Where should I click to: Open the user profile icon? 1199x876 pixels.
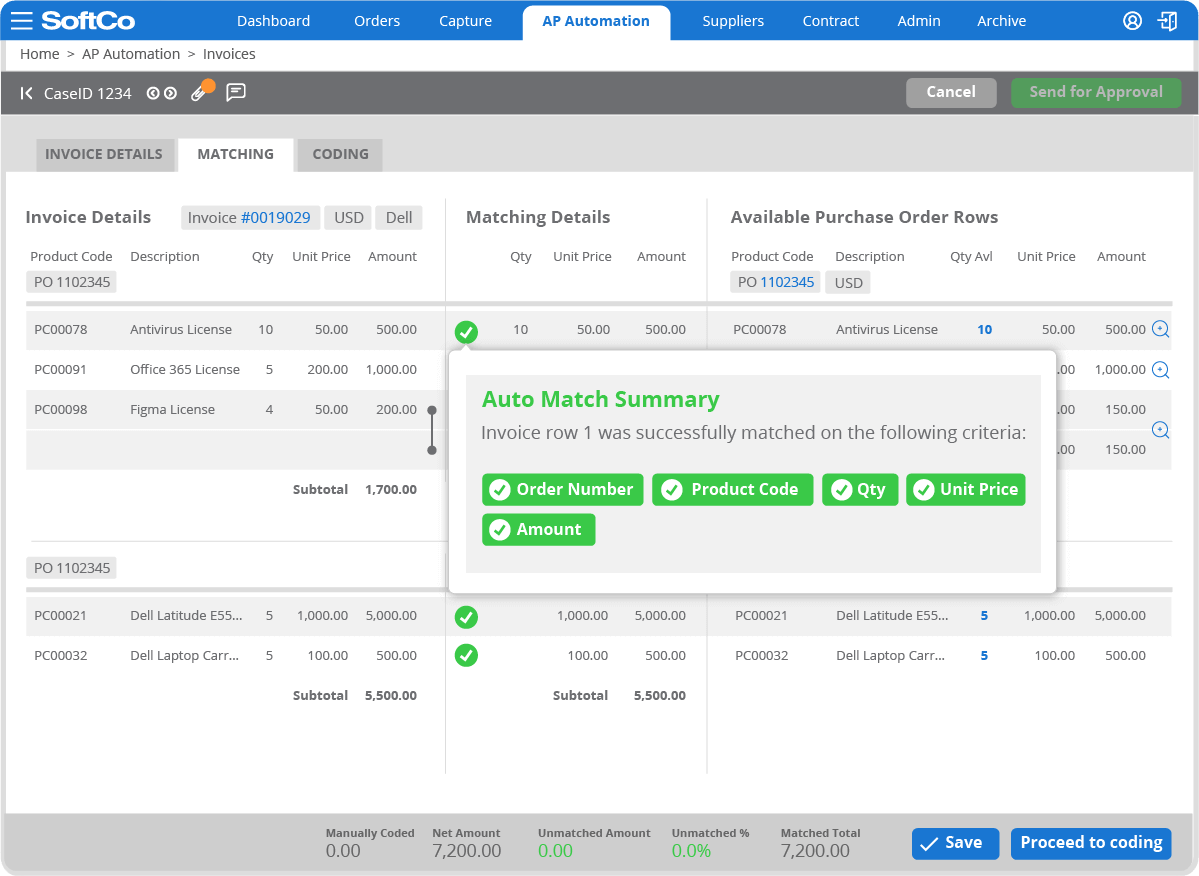[1132, 20]
